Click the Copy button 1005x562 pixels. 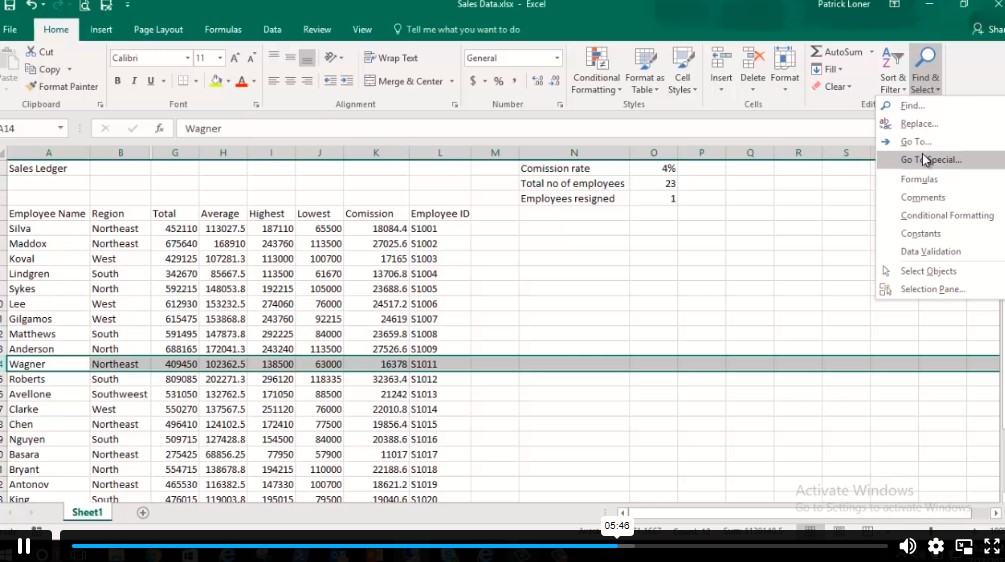(x=43, y=69)
